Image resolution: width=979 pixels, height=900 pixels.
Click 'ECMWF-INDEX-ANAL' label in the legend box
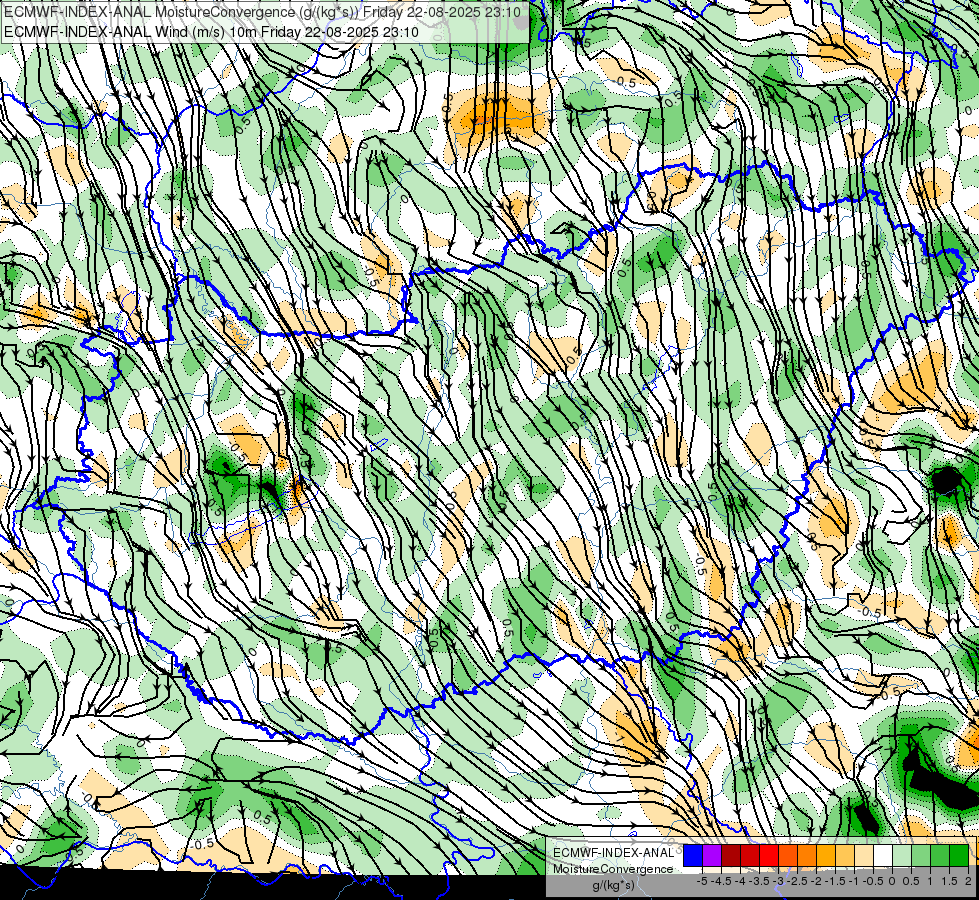click(x=614, y=853)
